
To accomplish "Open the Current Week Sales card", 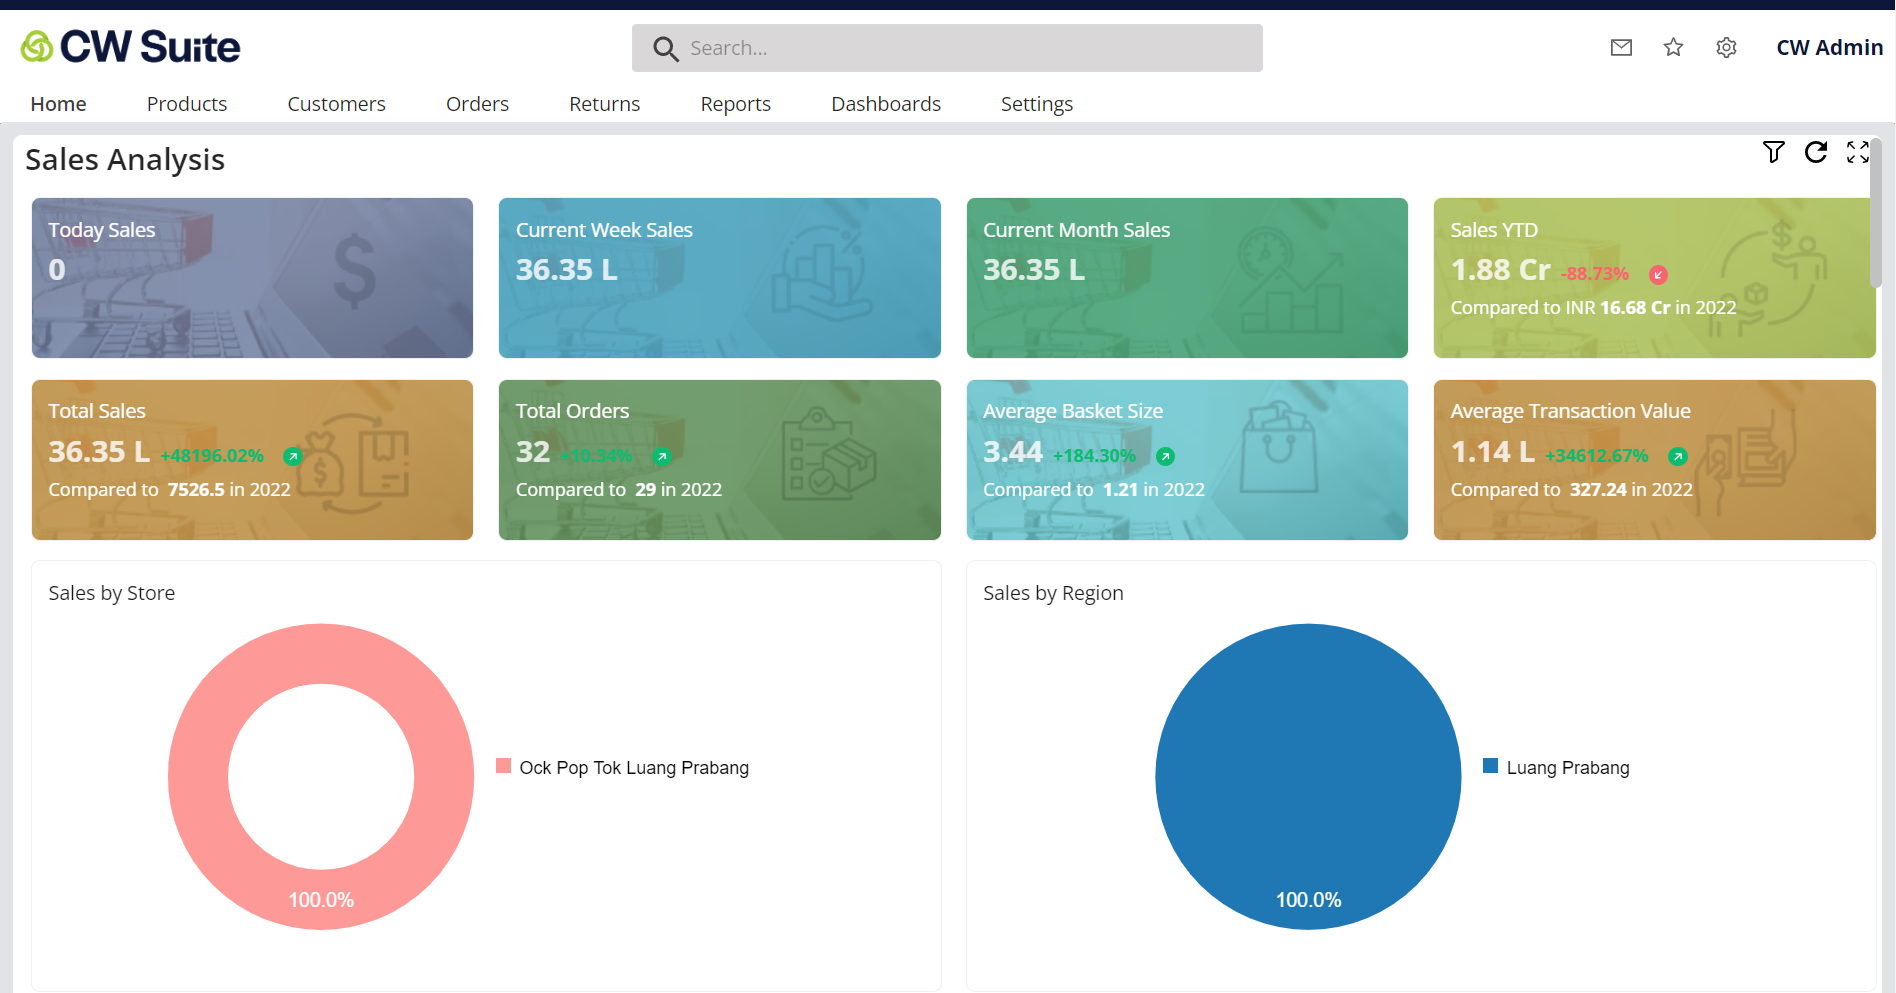I will 719,278.
